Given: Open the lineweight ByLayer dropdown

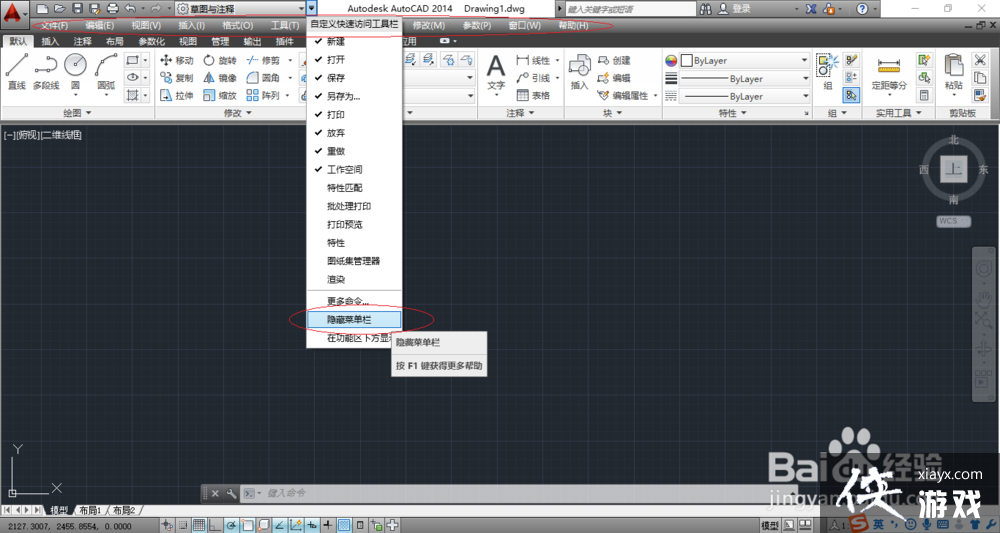Looking at the screenshot, I should 745,78.
